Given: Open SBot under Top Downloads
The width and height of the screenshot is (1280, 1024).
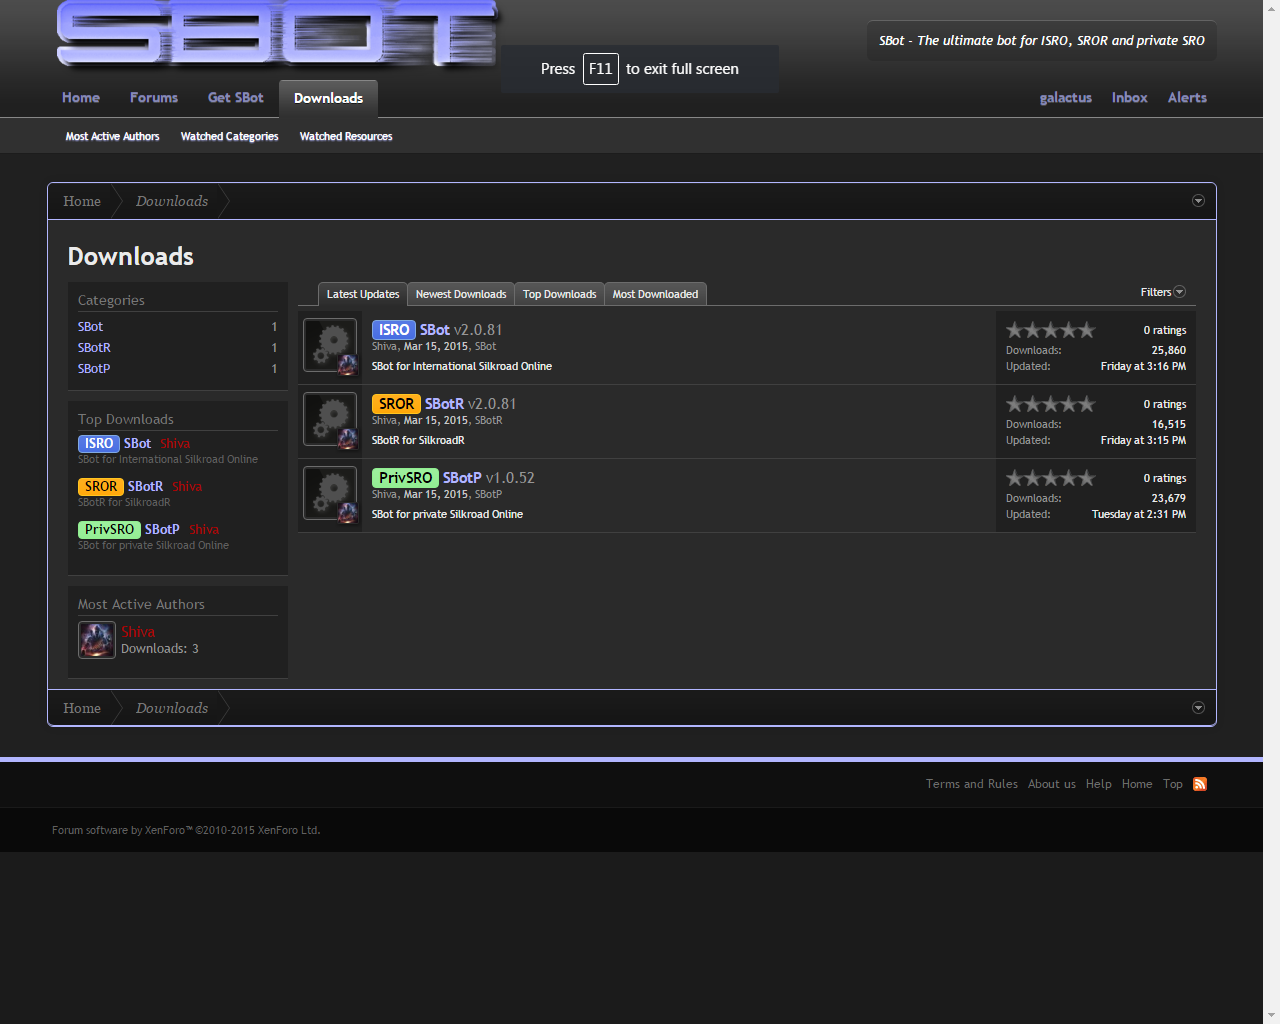Looking at the screenshot, I should pyautogui.click(x=137, y=444).
